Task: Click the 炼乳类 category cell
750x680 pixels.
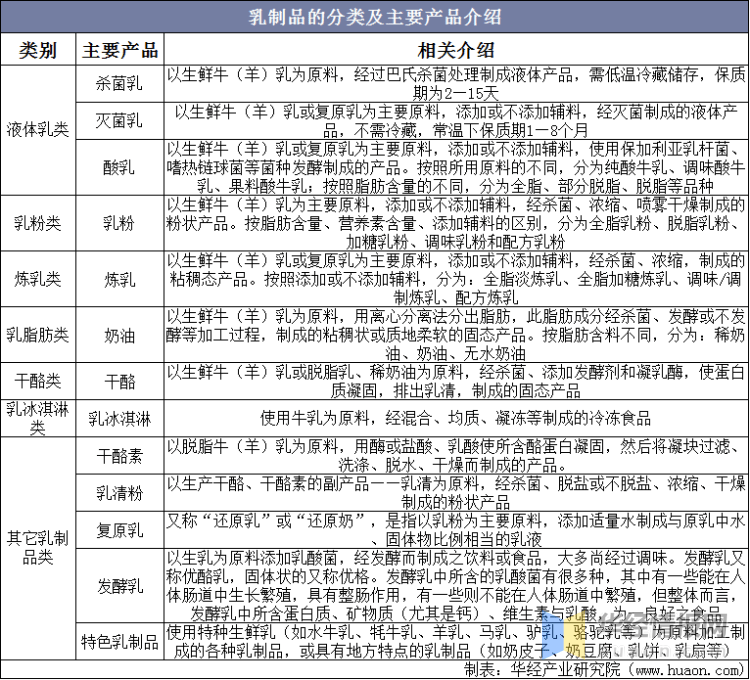Action: (38, 279)
